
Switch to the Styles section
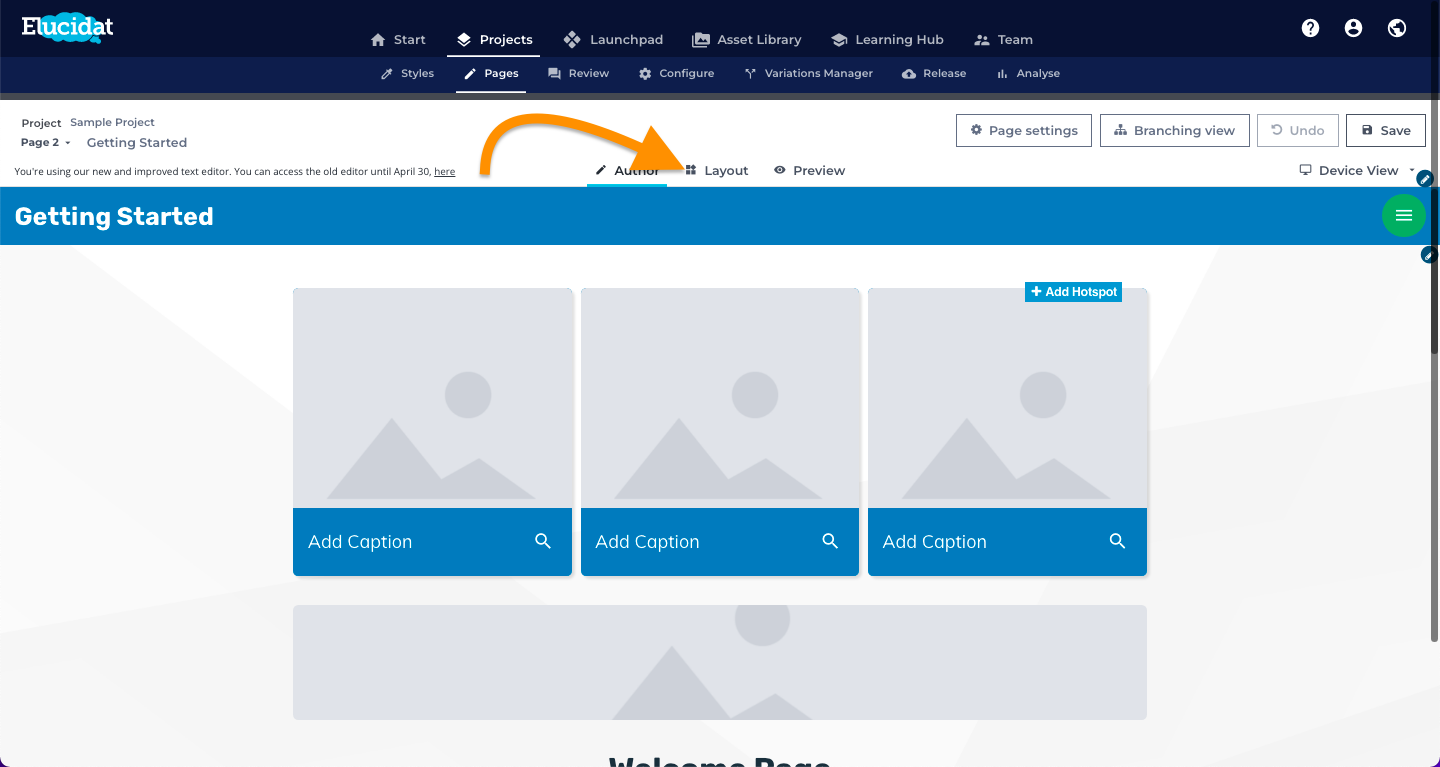(x=407, y=73)
